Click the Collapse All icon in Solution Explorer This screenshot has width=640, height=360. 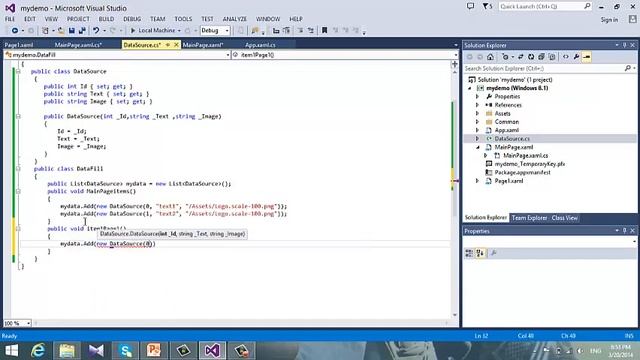[x=541, y=57]
